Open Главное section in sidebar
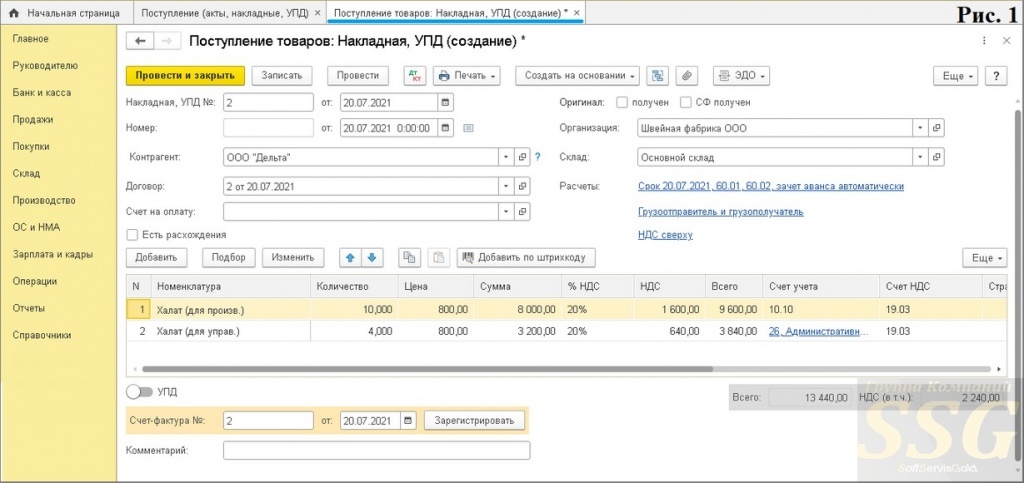1024x483 pixels. coord(31,39)
